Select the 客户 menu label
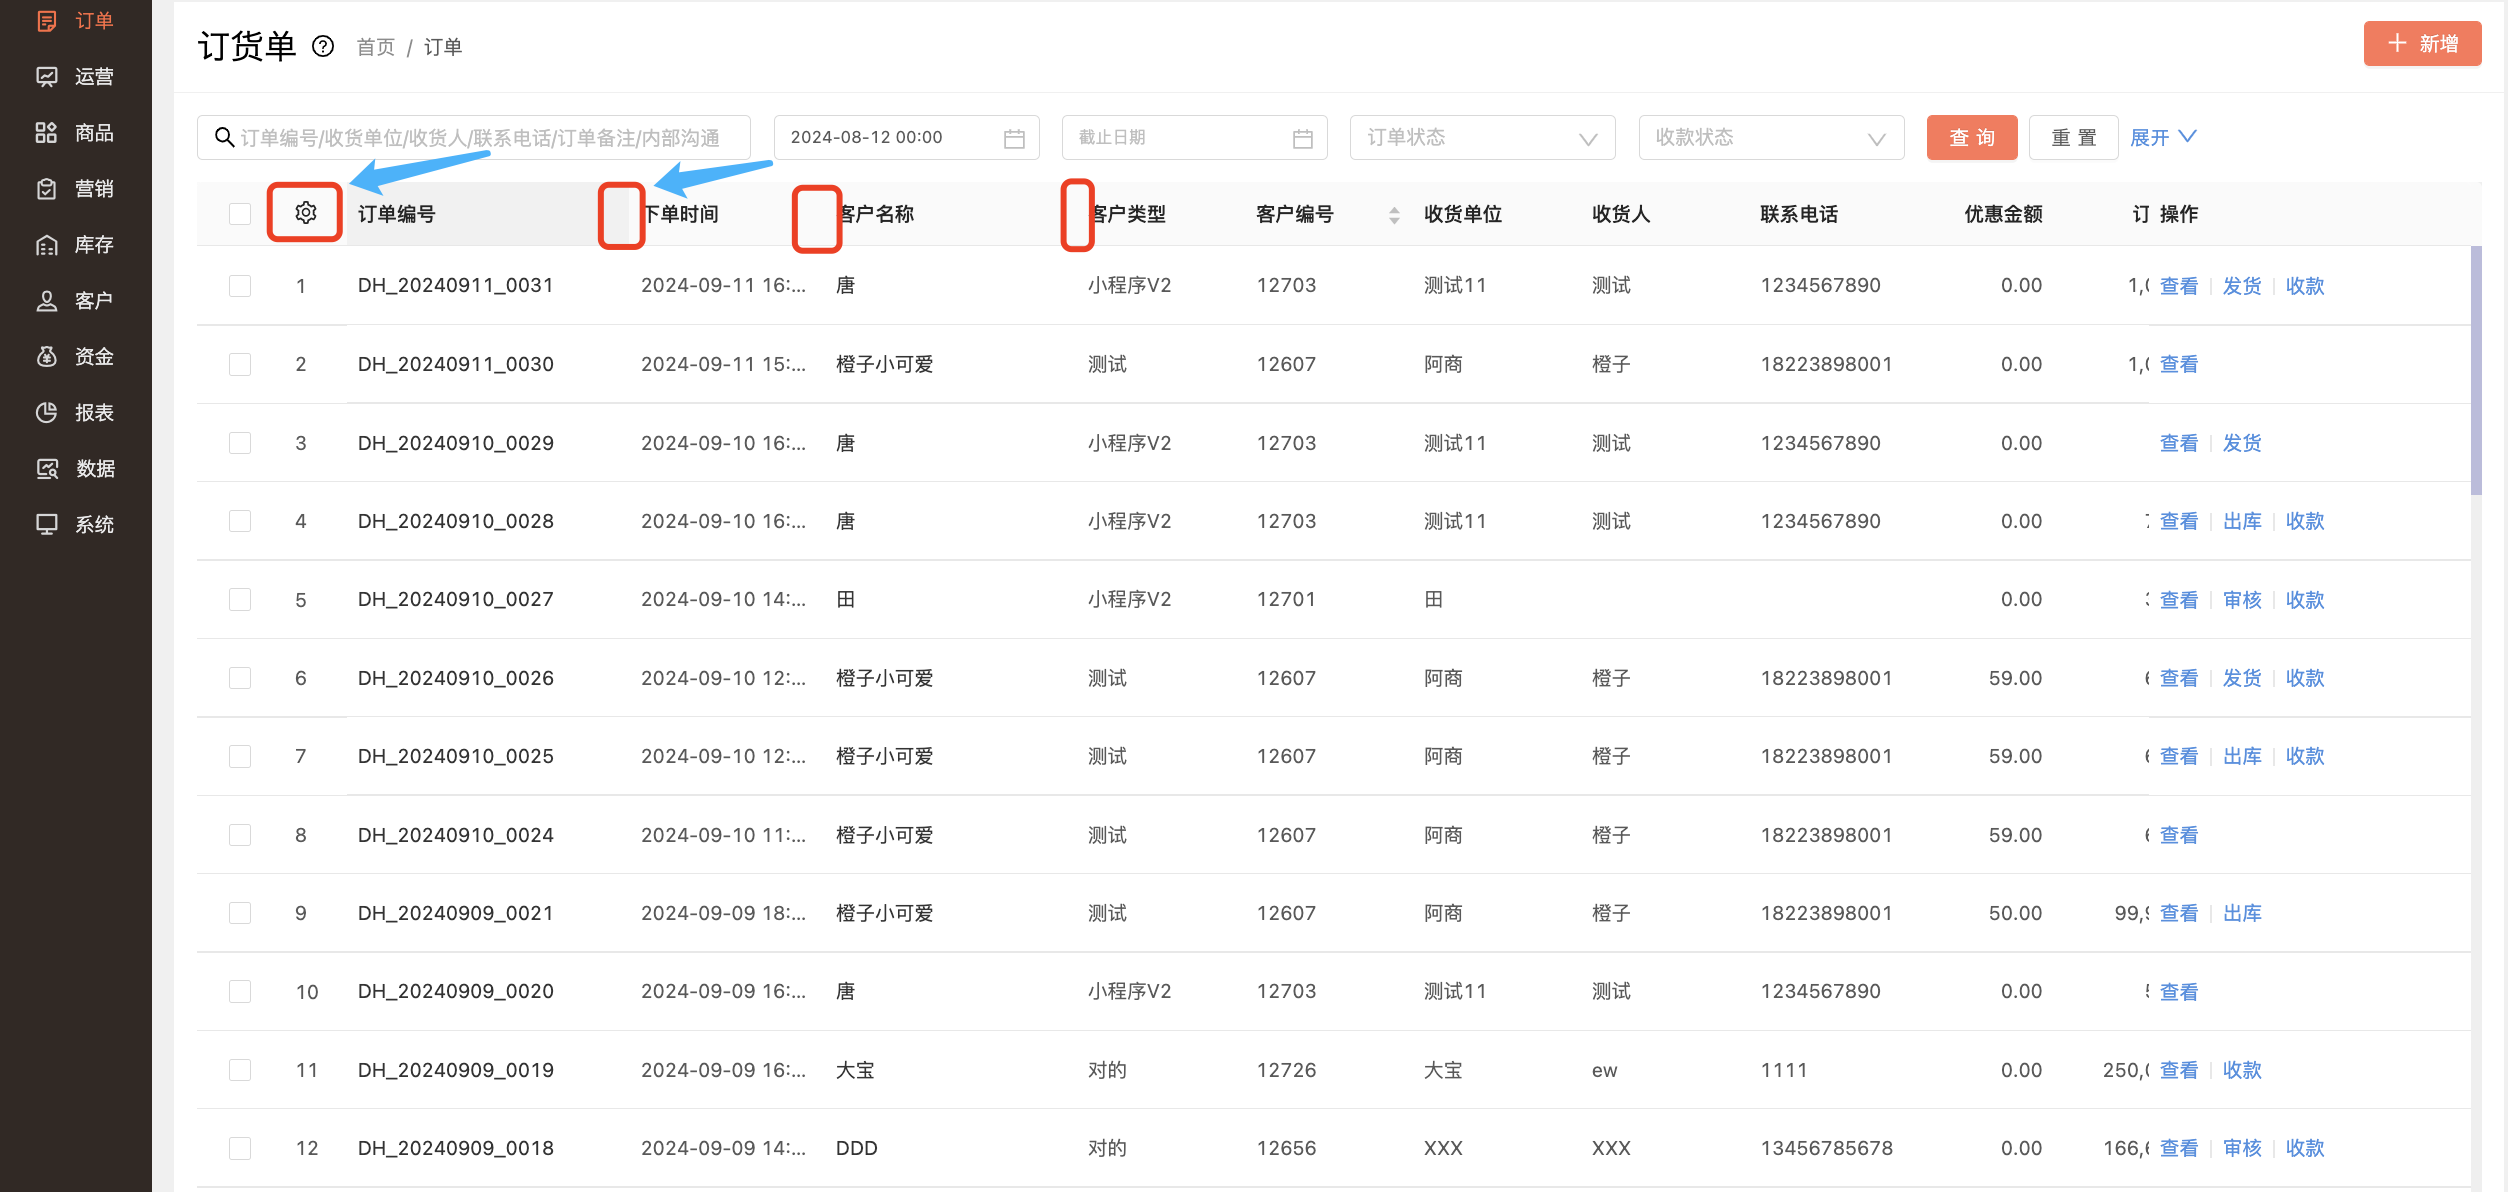This screenshot has width=2508, height=1192. click(x=94, y=301)
